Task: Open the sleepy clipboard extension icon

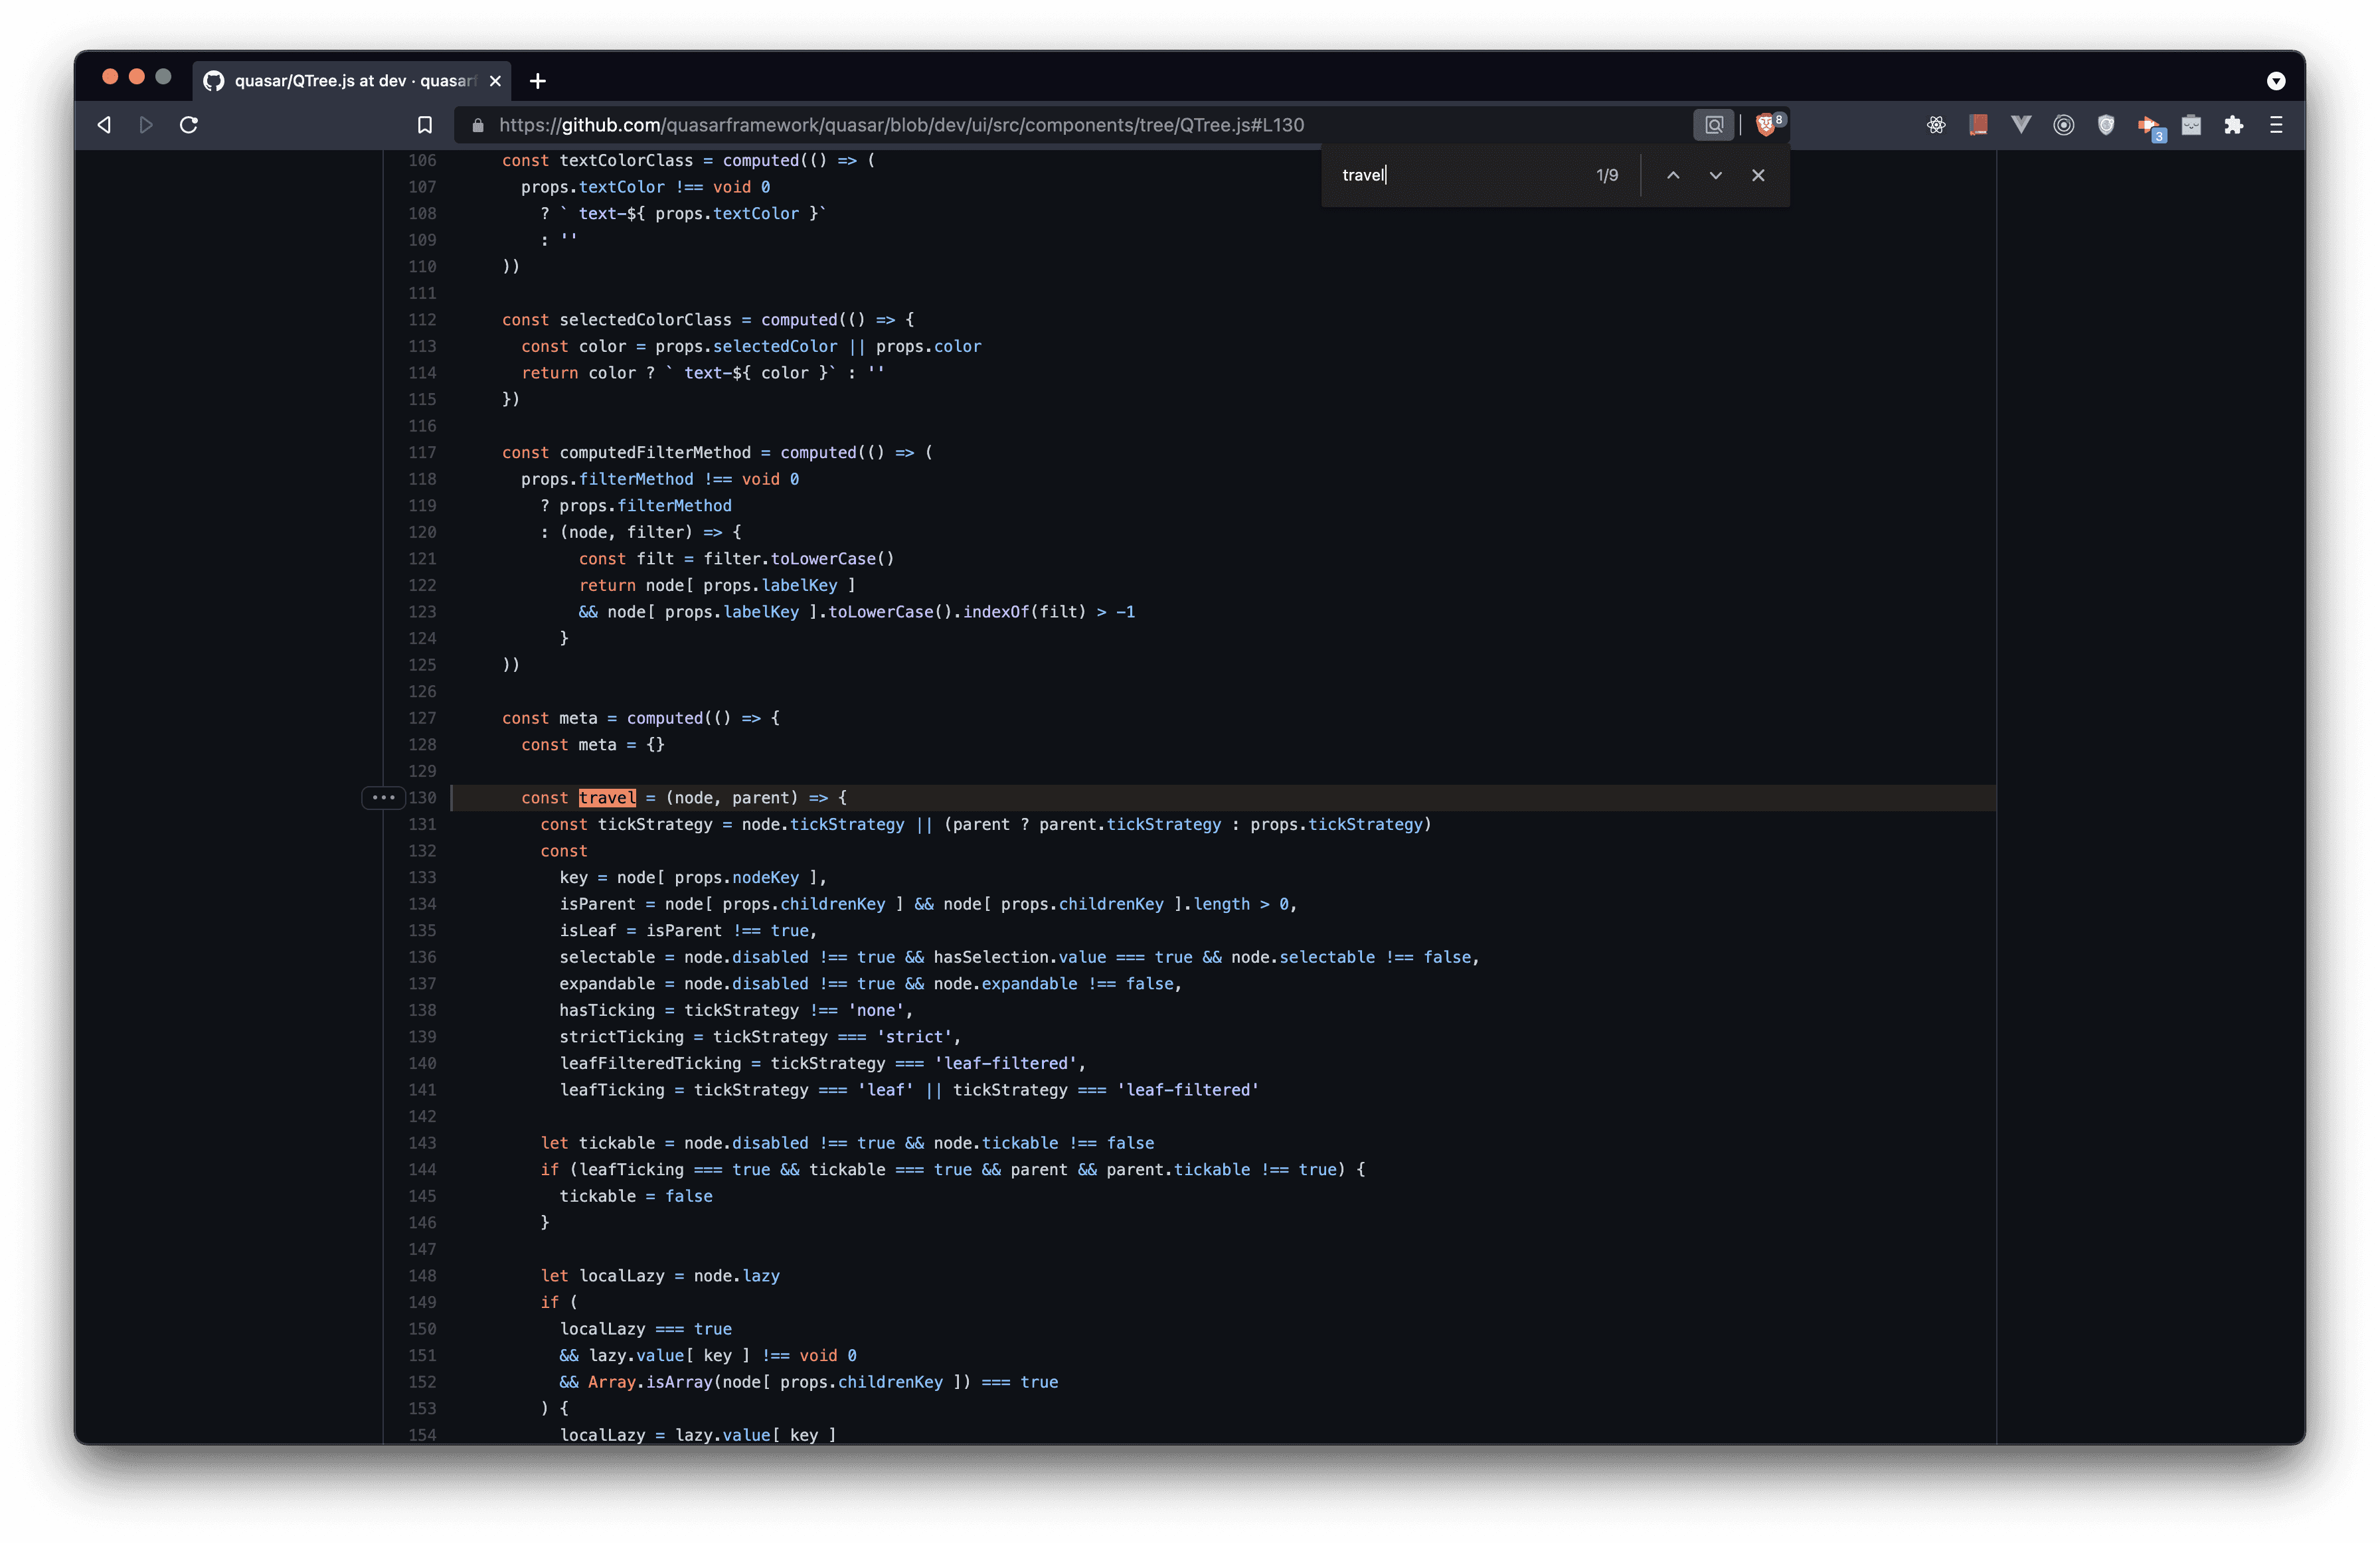Action: pyautogui.click(x=2191, y=125)
